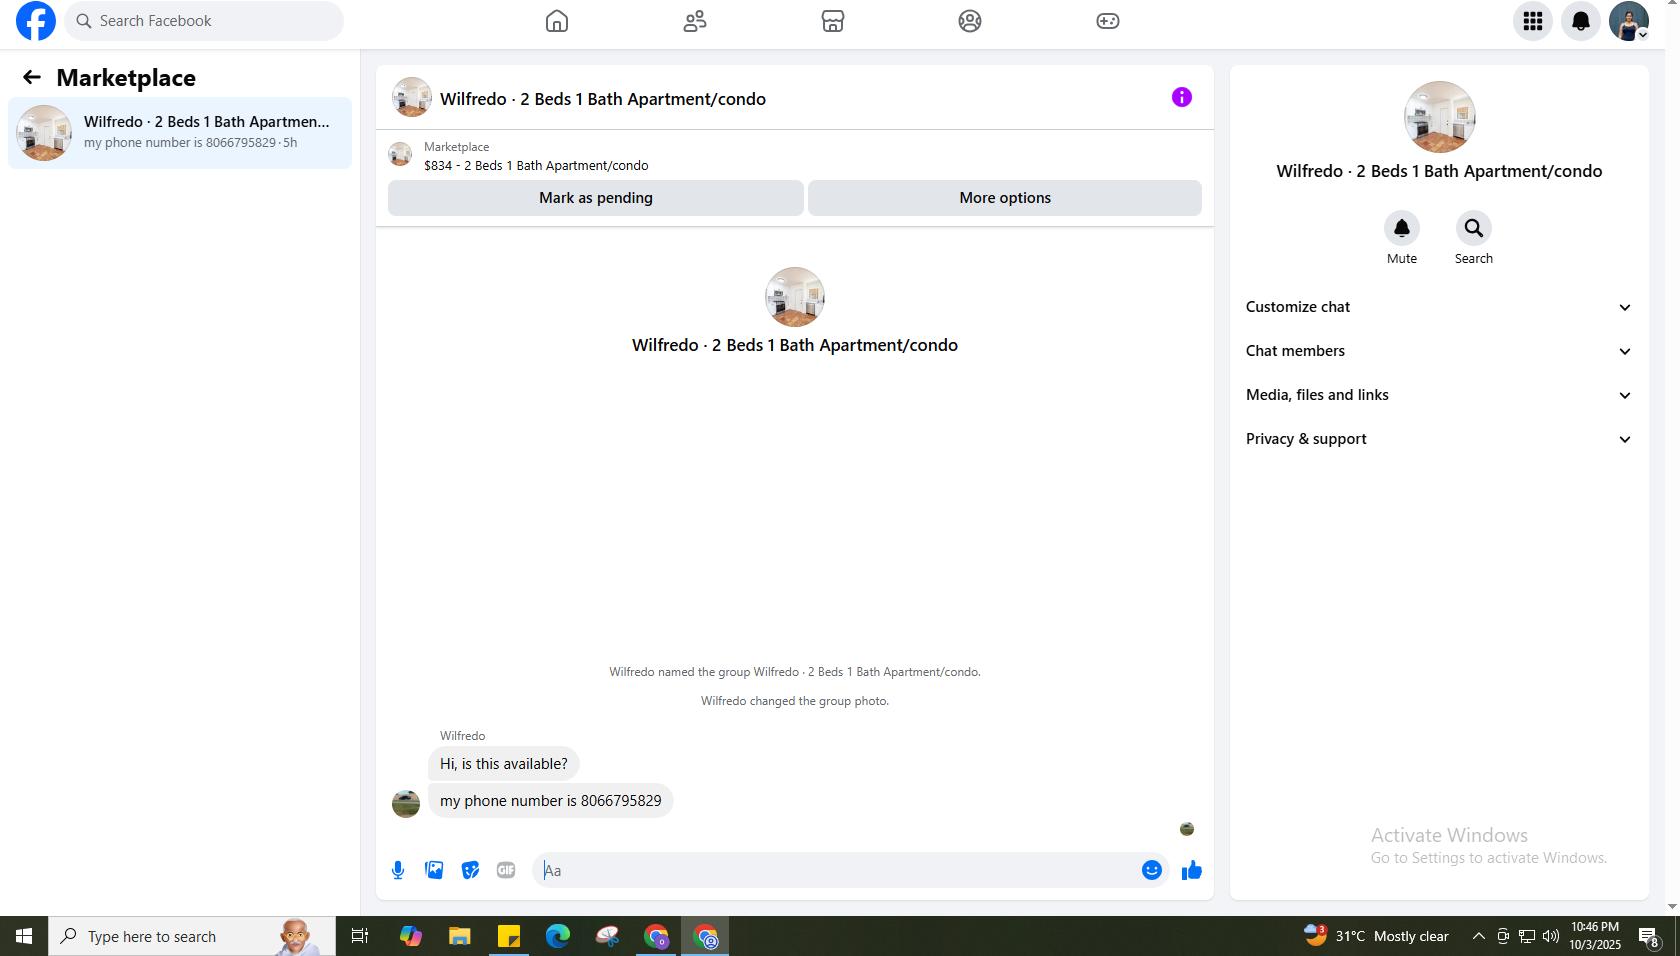Go to the Home feed icon

(x=557, y=21)
